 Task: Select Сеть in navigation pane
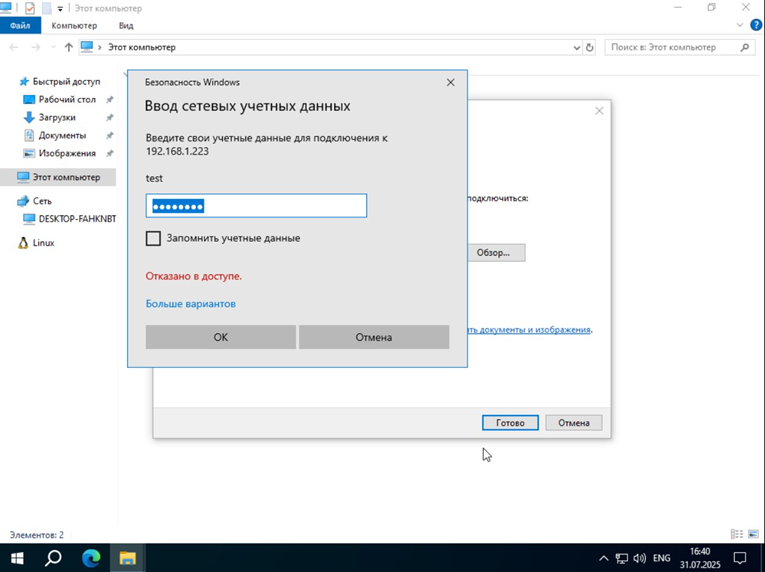[x=42, y=201]
